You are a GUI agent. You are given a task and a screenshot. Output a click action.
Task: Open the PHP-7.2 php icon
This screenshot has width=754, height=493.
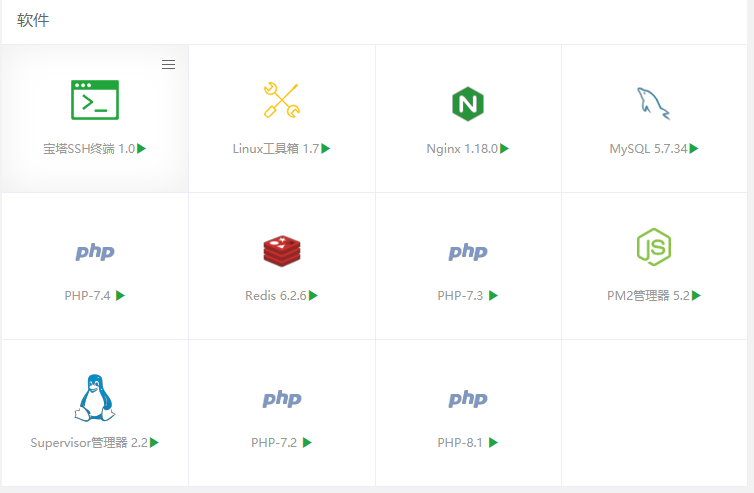282,399
